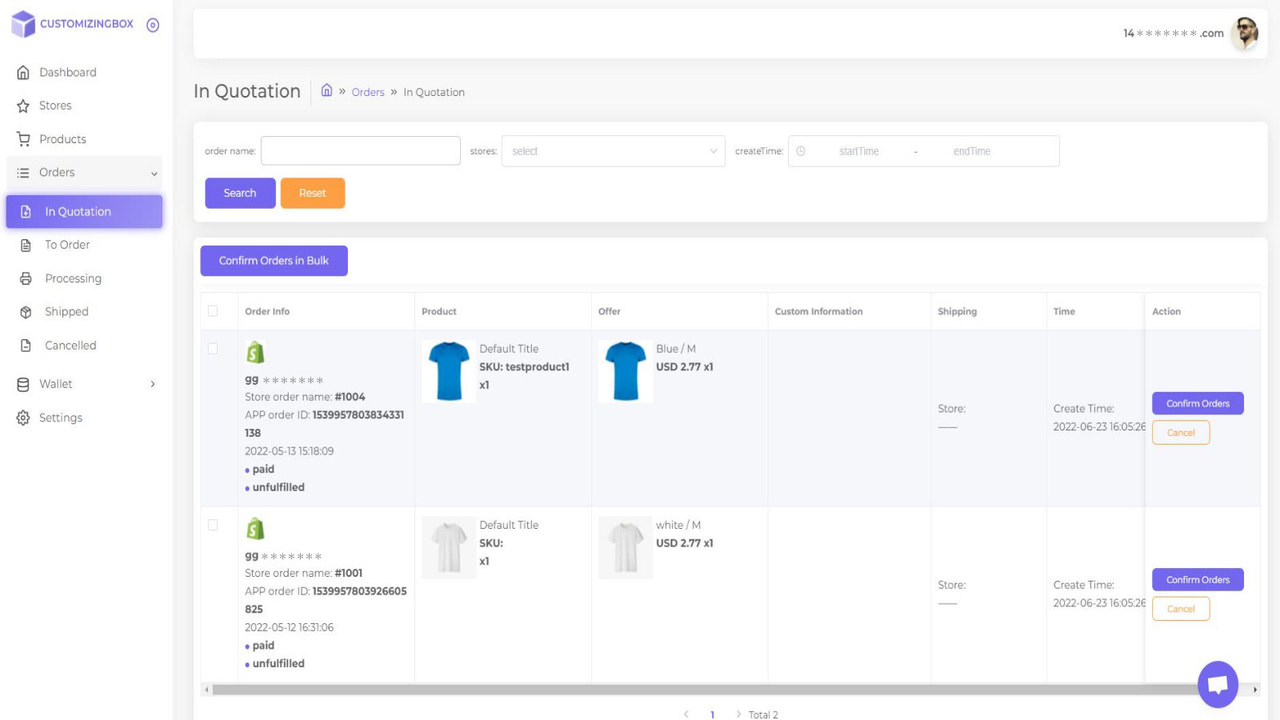This screenshot has width=1280, height=720.
Task: Open the stores select dropdown
Action: point(613,151)
